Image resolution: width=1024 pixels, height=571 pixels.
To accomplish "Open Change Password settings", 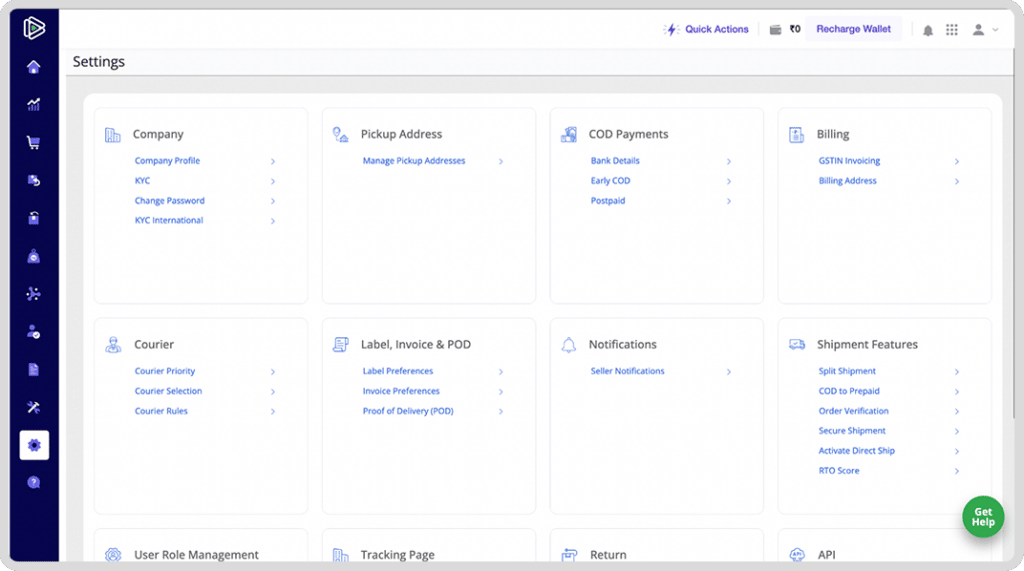I will [x=170, y=201].
